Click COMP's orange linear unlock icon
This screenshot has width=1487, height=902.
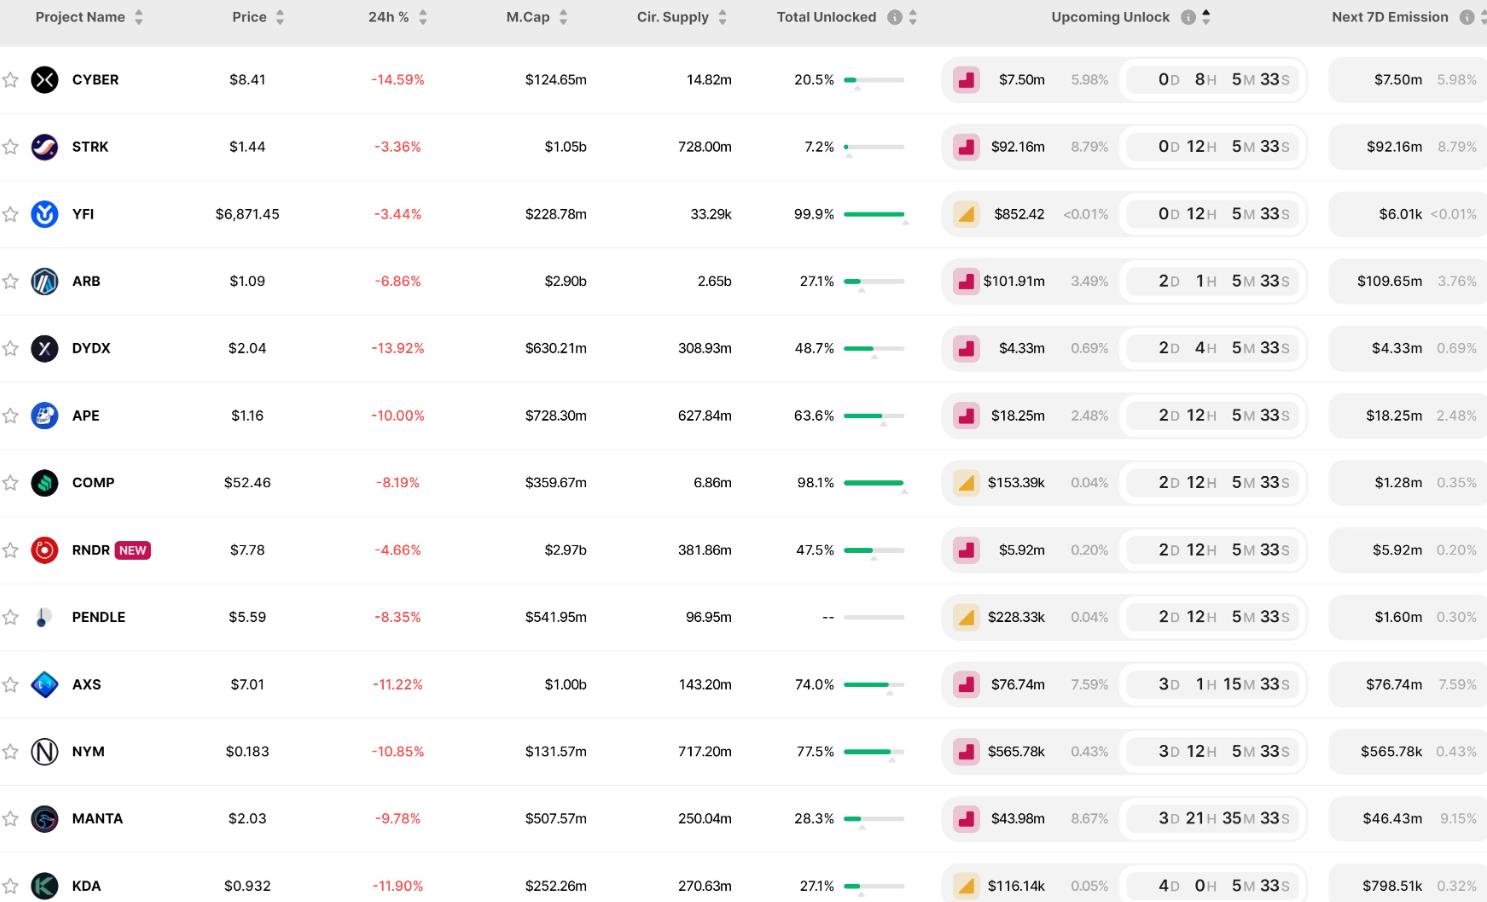pyautogui.click(x=966, y=483)
